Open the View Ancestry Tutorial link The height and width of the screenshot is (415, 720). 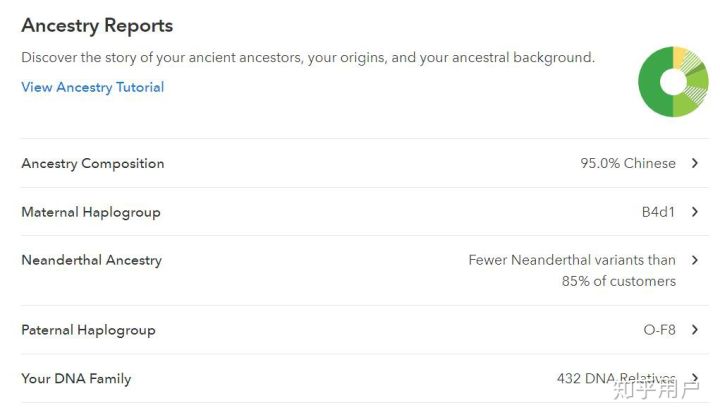[x=92, y=87]
